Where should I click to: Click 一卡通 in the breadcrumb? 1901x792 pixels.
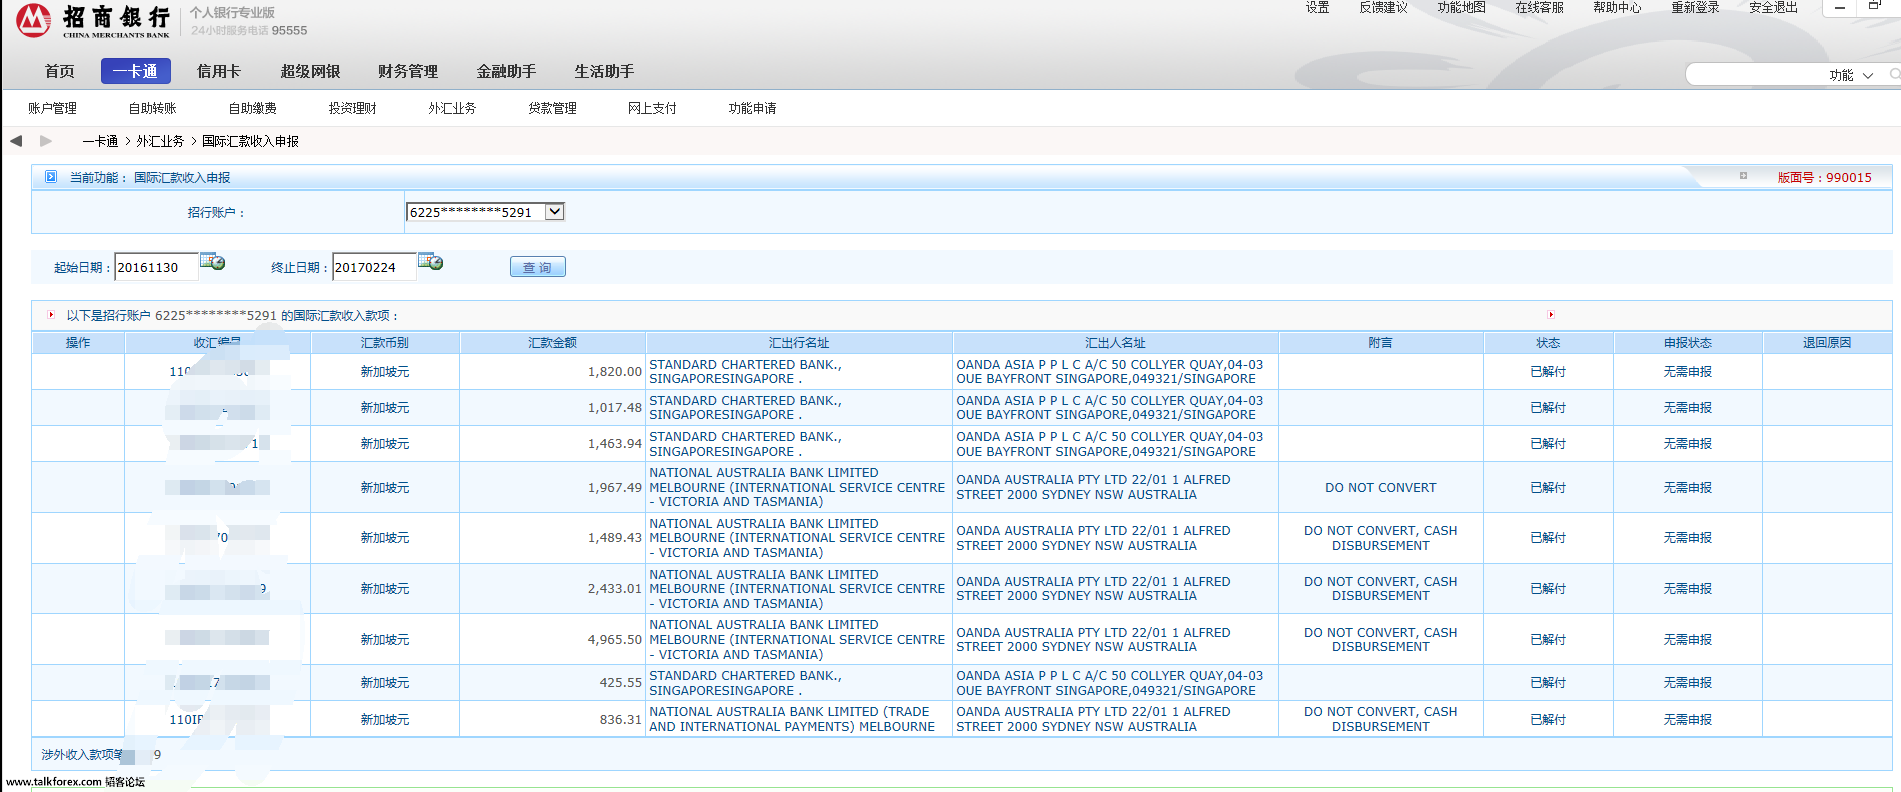pyautogui.click(x=101, y=141)
